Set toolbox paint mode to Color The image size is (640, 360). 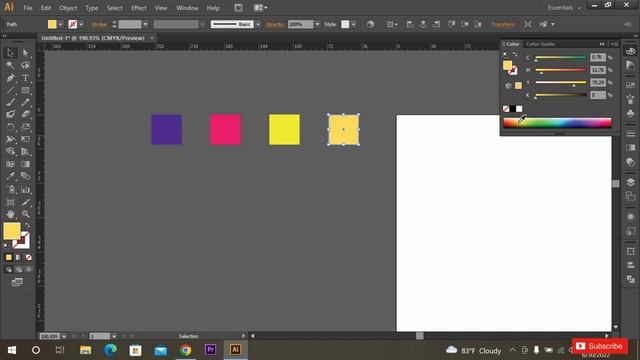tap(9, 257)
